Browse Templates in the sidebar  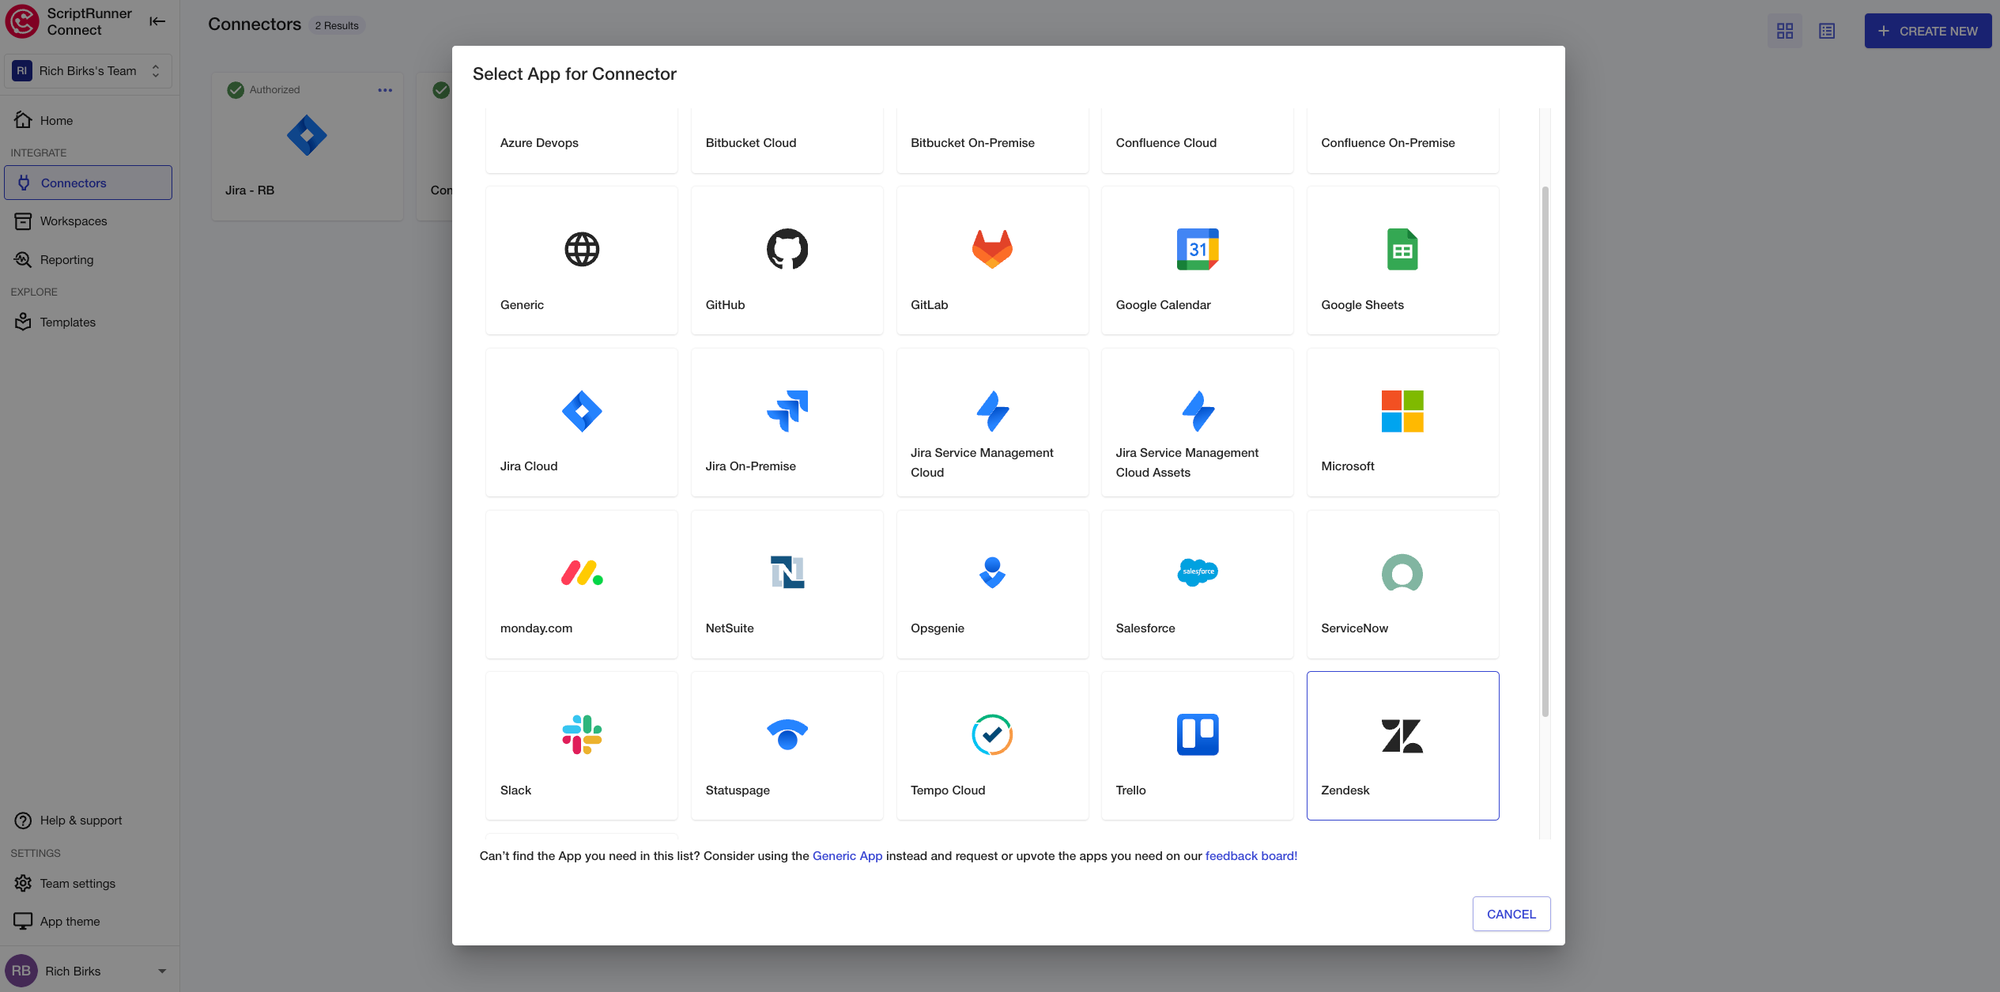88,322
